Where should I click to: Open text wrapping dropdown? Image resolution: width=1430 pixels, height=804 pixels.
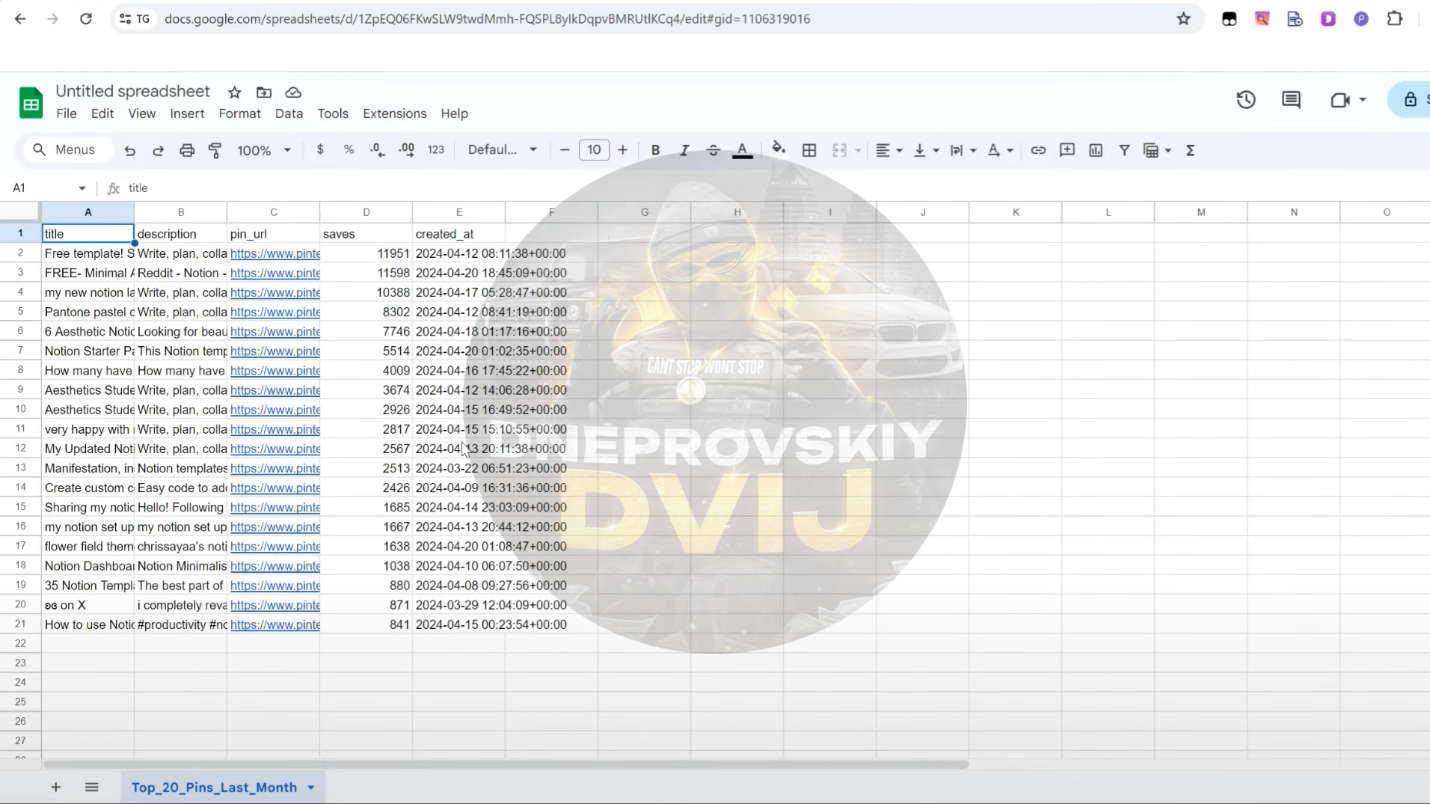963,150
